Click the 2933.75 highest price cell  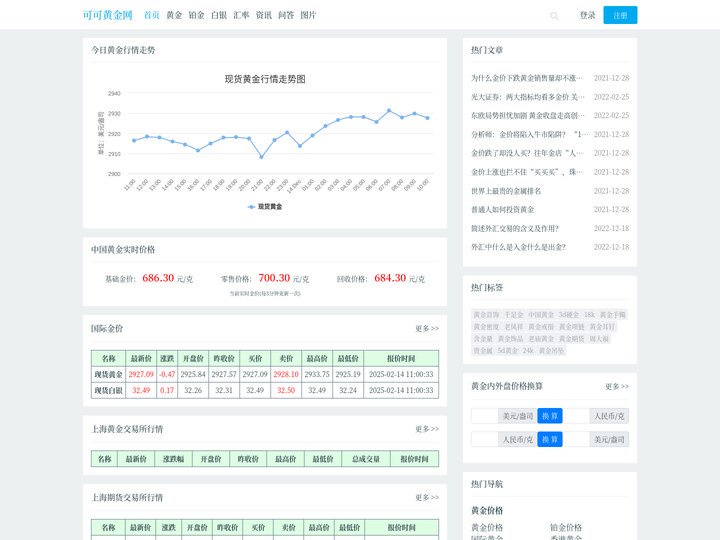[317, 374]
